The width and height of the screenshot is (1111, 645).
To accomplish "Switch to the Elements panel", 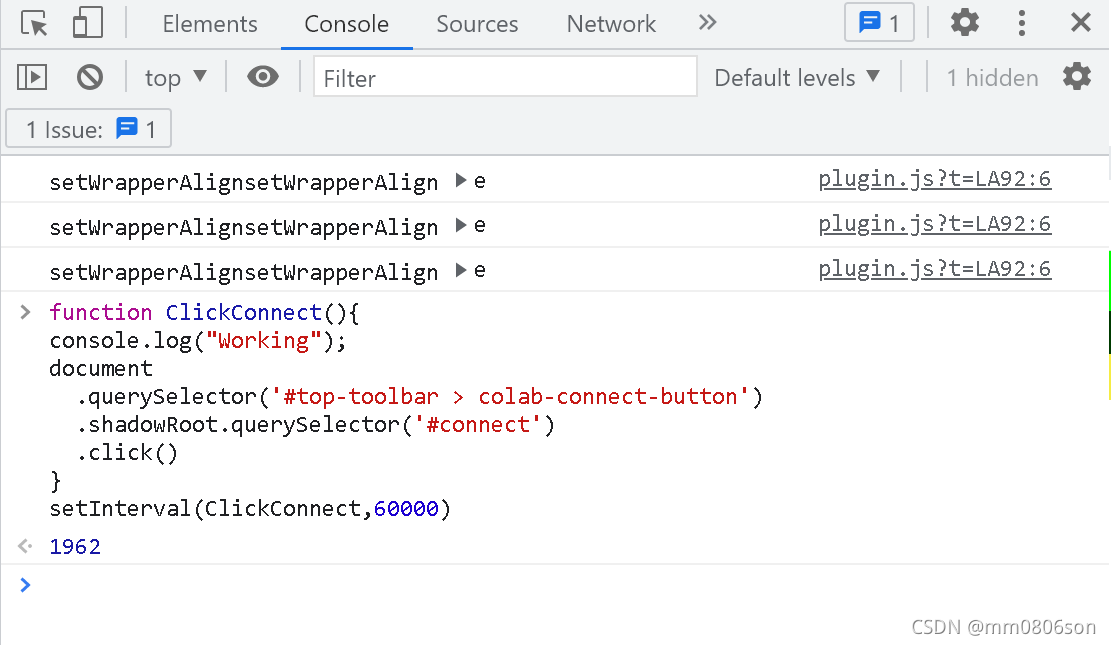I will click(210, 23).
